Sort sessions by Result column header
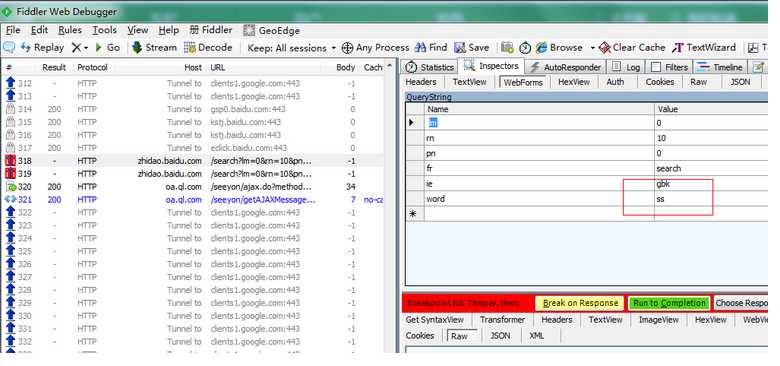The width and height of the screenshot is (780, 366). [54, 67]
